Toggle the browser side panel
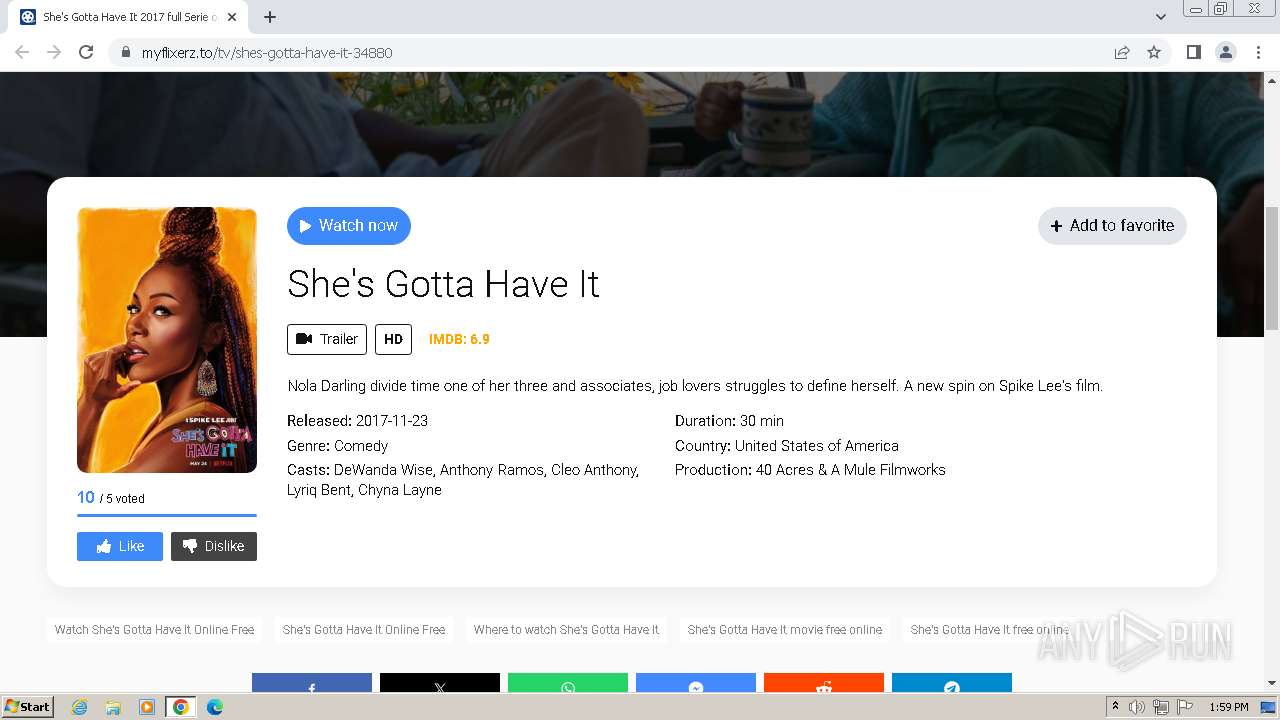 pos(1193,52)
